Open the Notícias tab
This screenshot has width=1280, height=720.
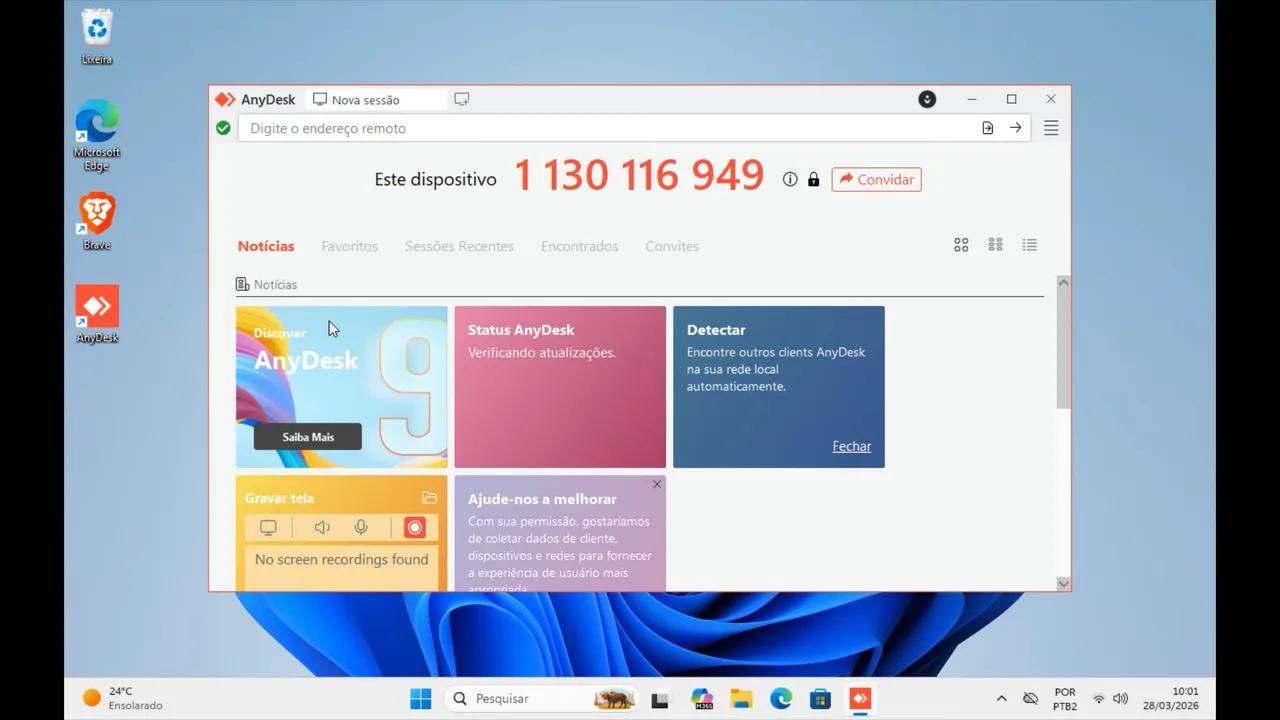[x=266, y=246]
